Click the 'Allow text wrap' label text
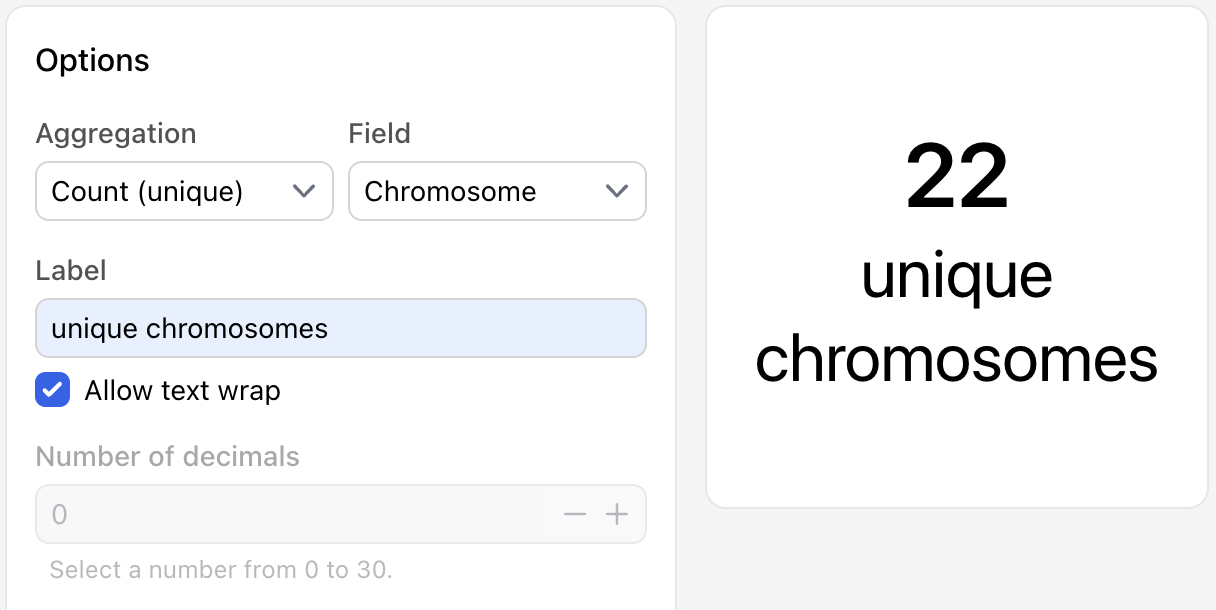 [x=182, y=390]
